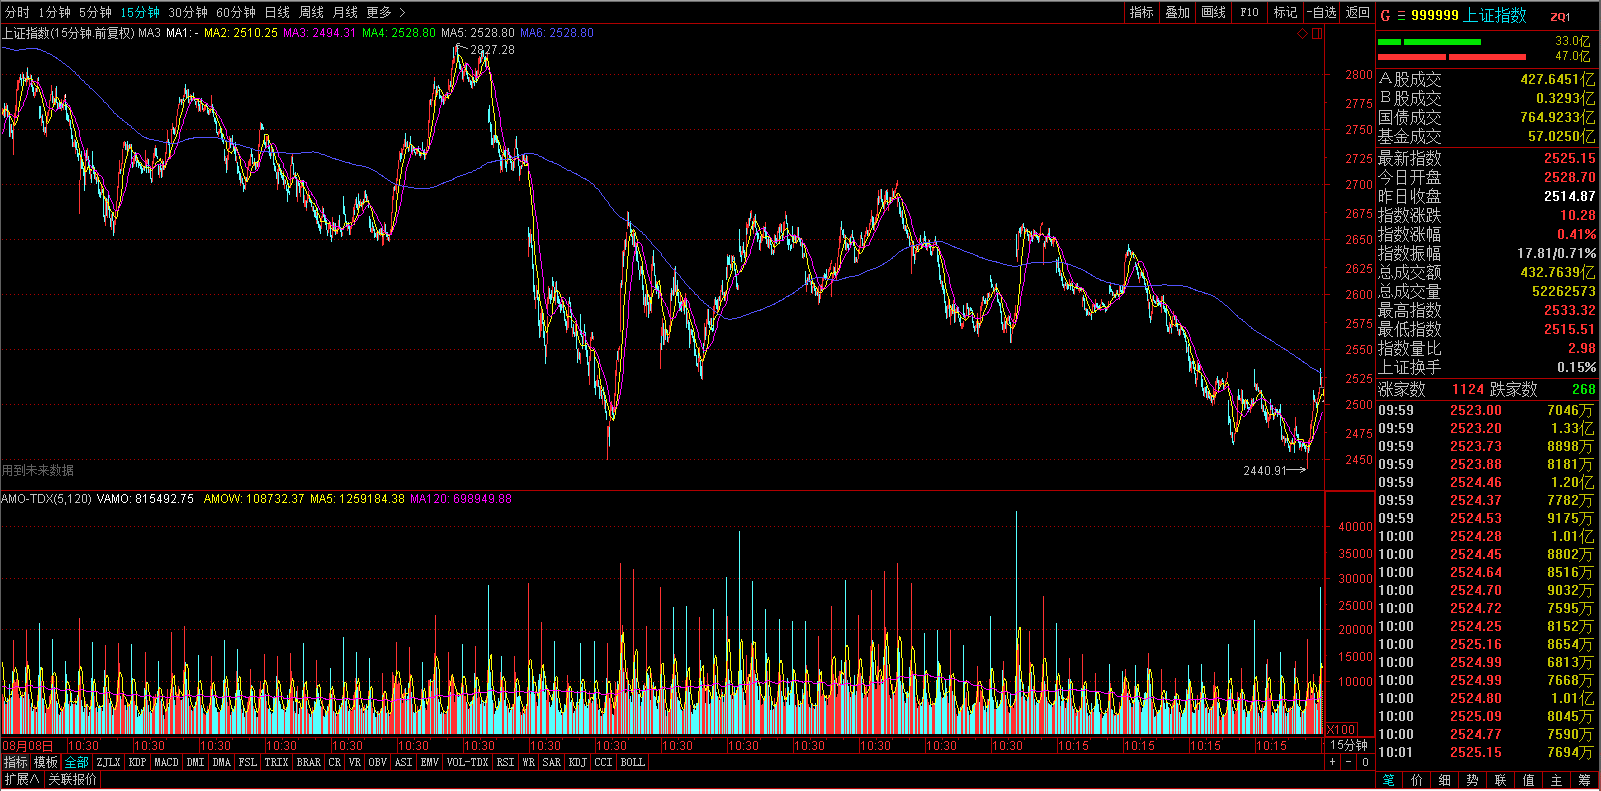Click the 0 reset button beside minus
This screenshot has height=791, width=1601.
click(1365, 762)
